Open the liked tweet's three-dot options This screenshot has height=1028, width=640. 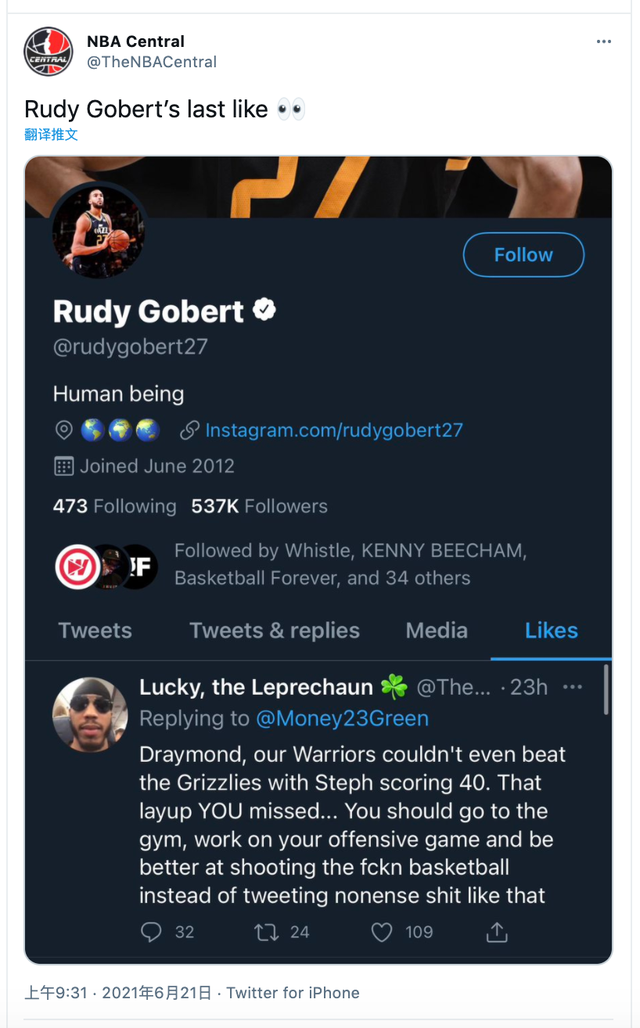[x=573, y=687]
